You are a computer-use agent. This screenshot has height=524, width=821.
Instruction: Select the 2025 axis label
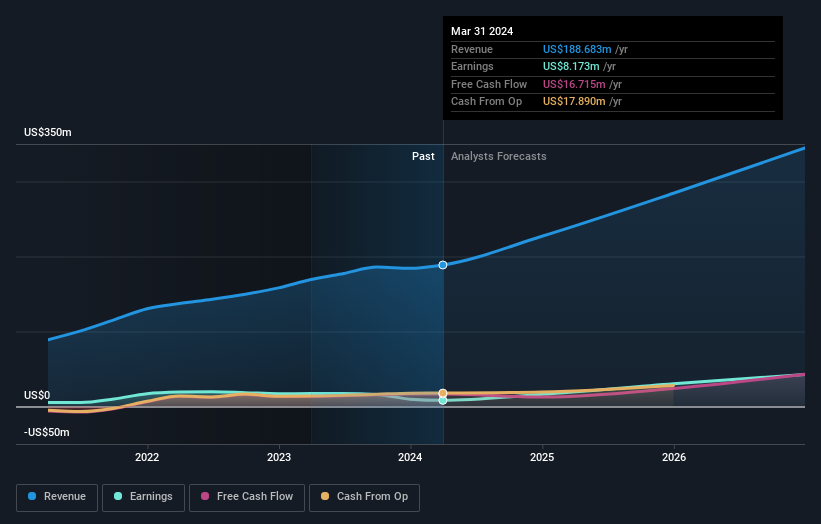pos(542,457)
